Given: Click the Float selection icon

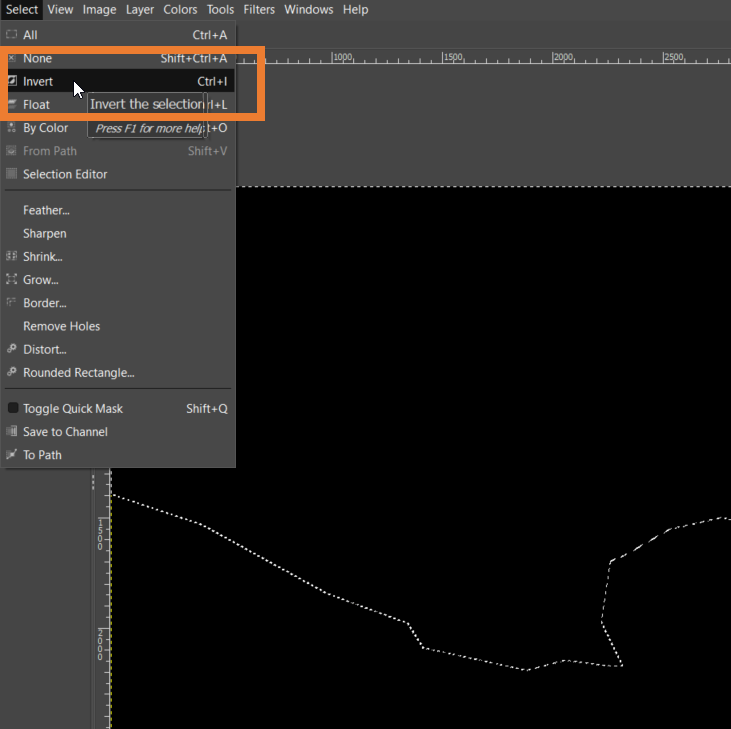Looking at the screenshot, I should 12,104.
